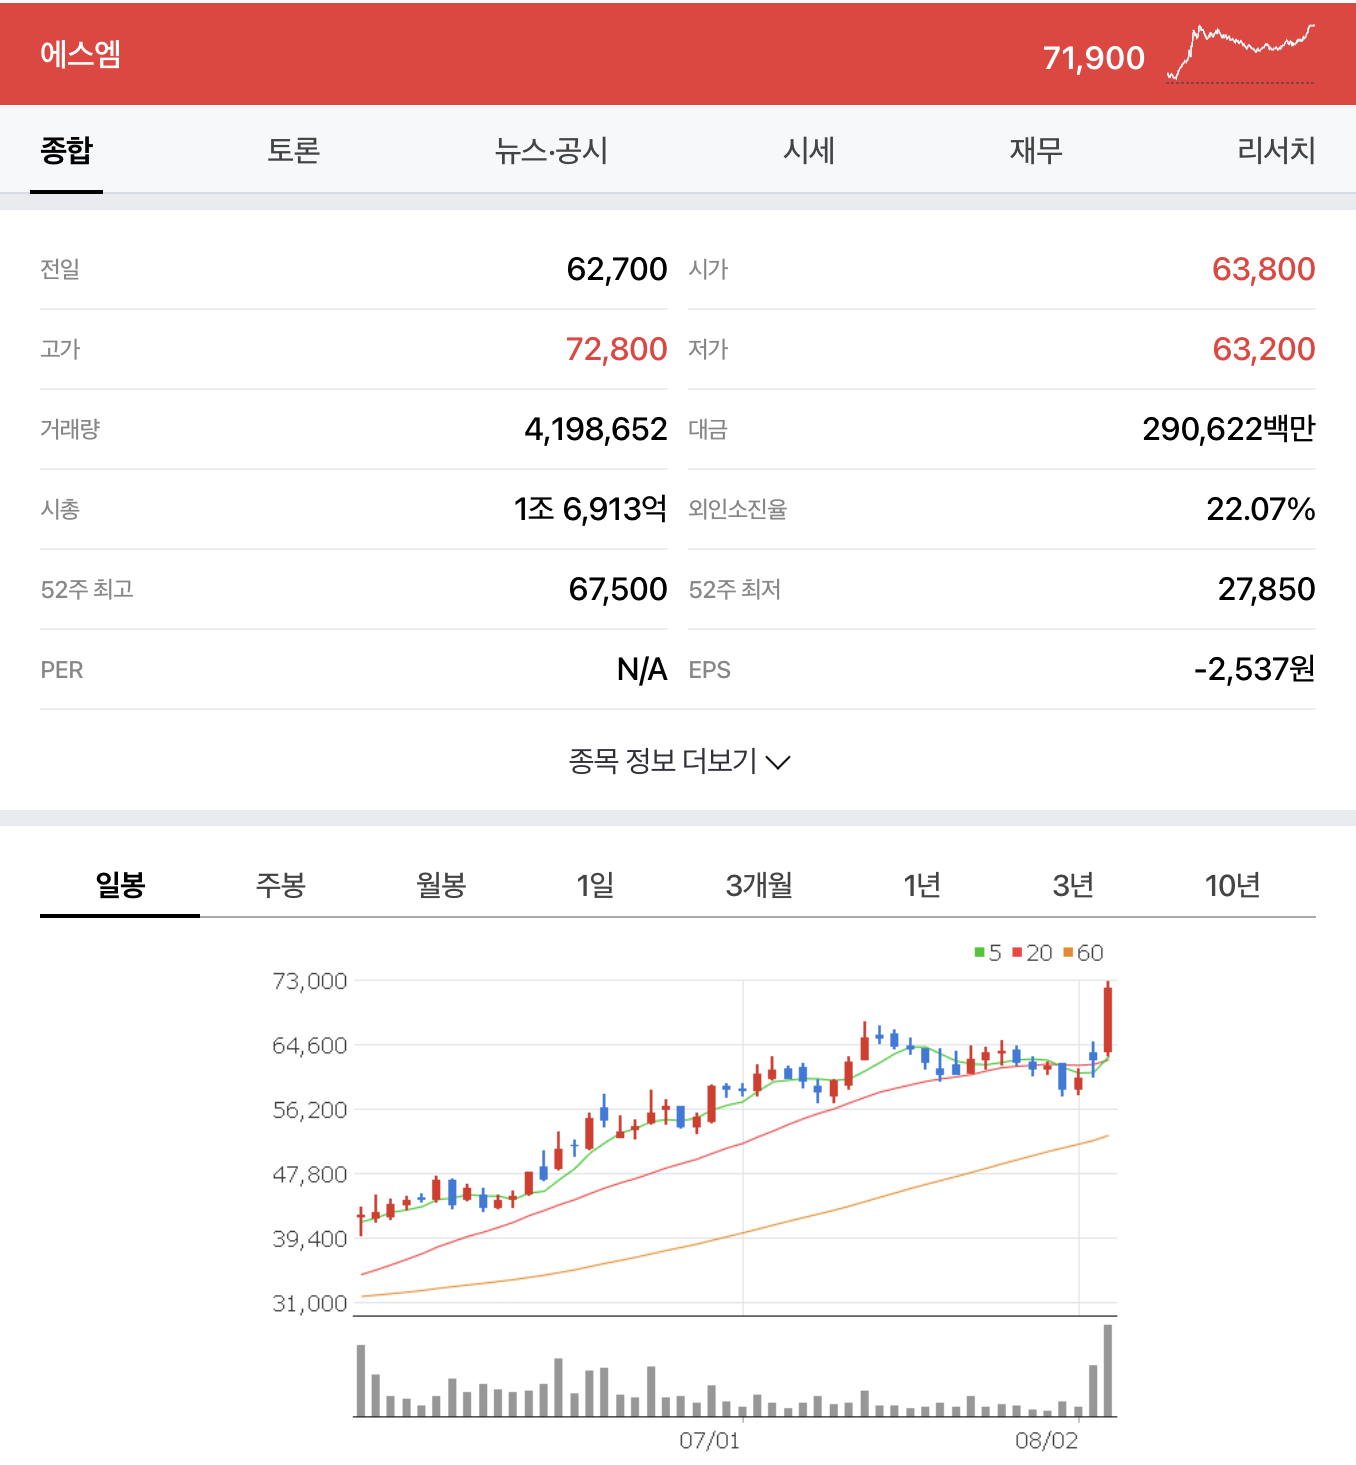Click the 47,800 y-axis label
Screen dimensions: 1356x1465
tap(310, 1174)
